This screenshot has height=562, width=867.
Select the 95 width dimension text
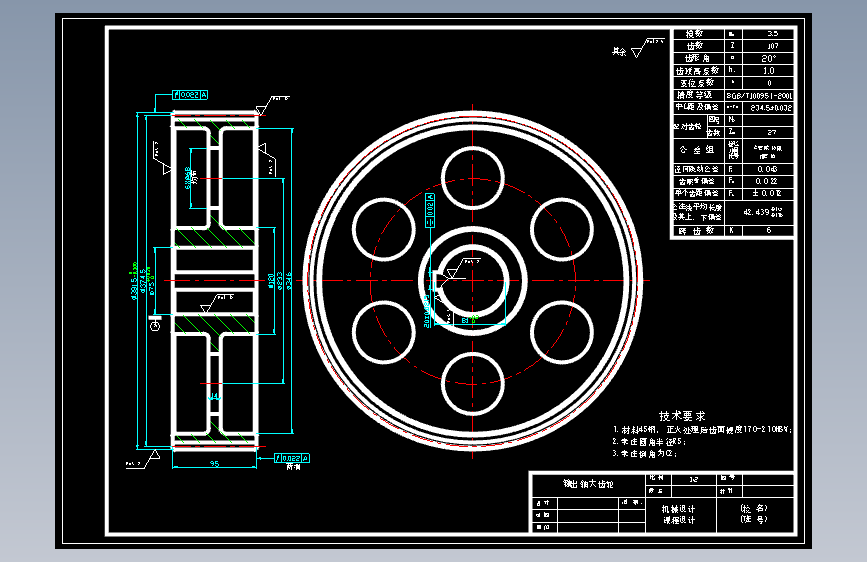tap(214, 464)
